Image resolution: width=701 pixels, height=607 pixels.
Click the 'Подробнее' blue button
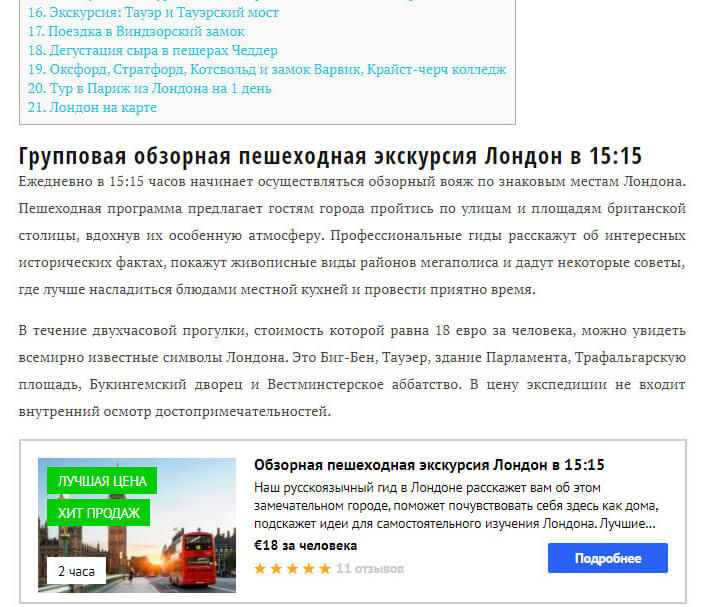(607, 558)
